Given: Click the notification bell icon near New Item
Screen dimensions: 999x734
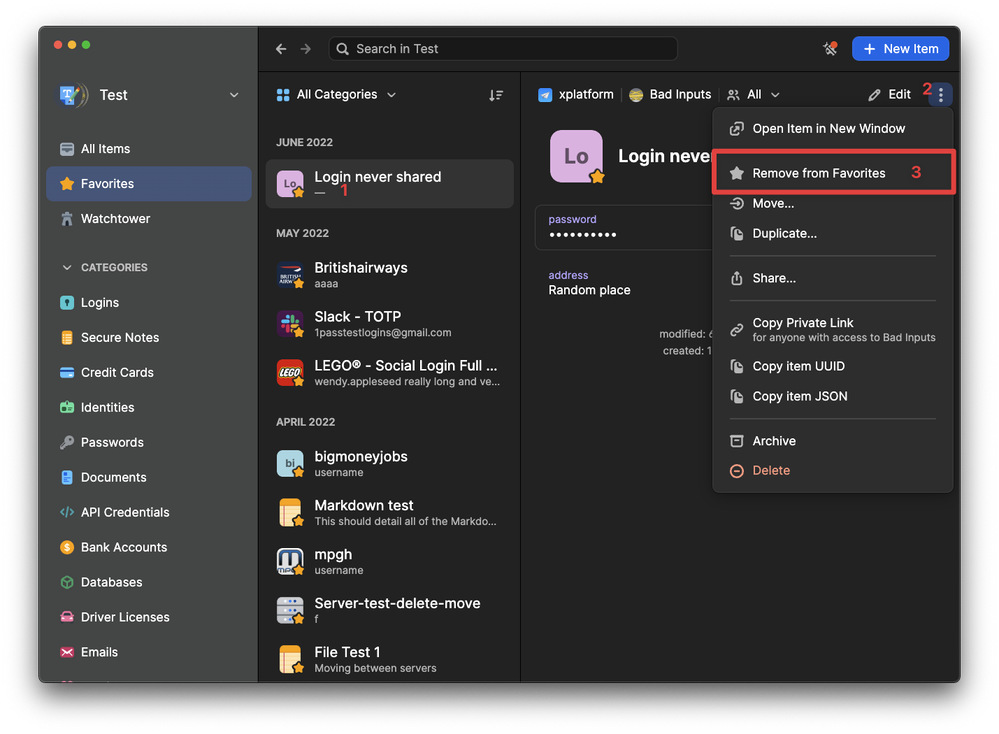Looking at the screenshot, I should tap(829, 49).
